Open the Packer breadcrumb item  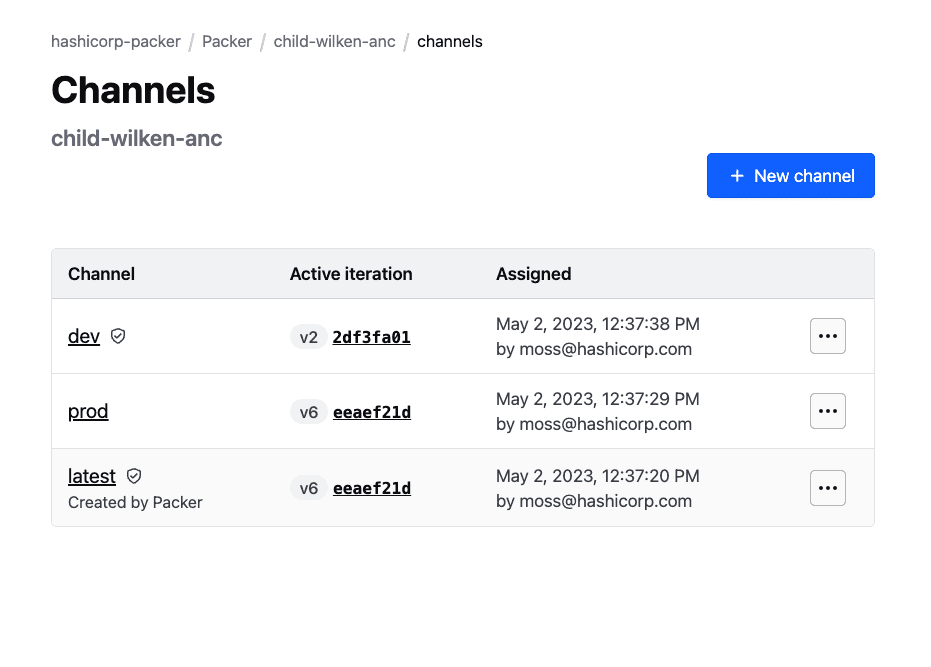point(227,41)
